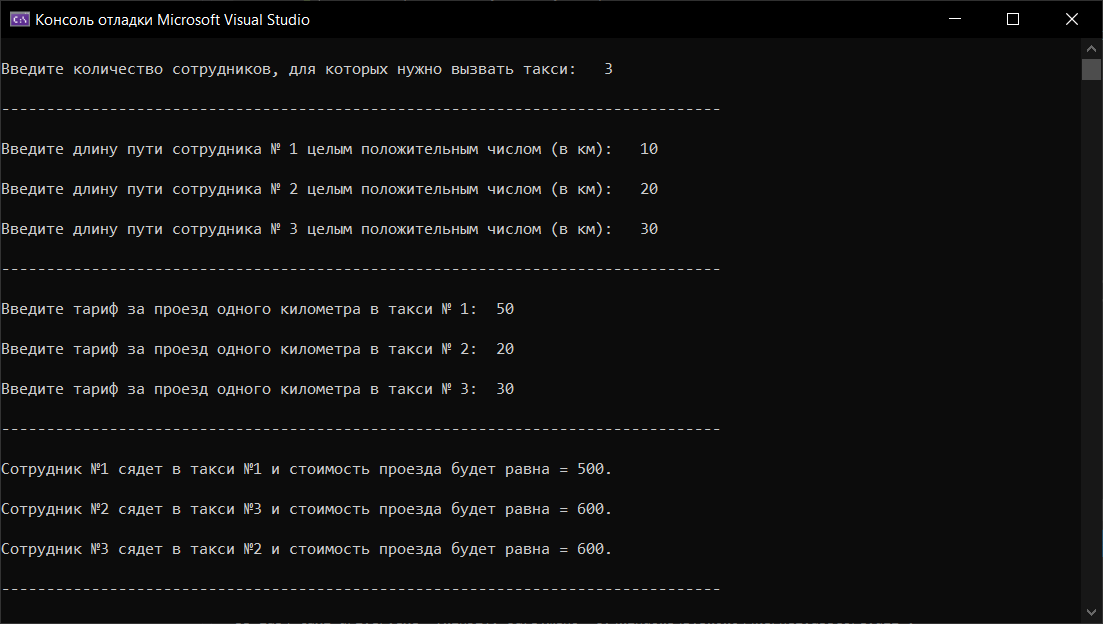
Task: Click the entered distance value '20' for сотрудник № 2
Action: (648, 188)
